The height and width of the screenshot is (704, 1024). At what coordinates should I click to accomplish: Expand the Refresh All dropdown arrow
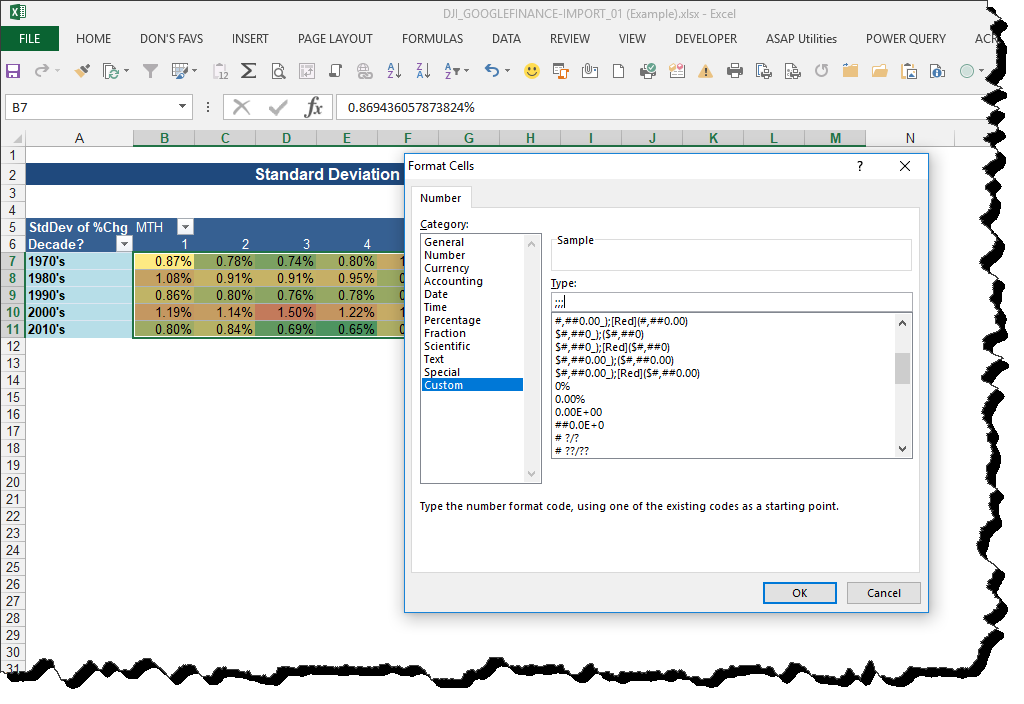[126, 71]
